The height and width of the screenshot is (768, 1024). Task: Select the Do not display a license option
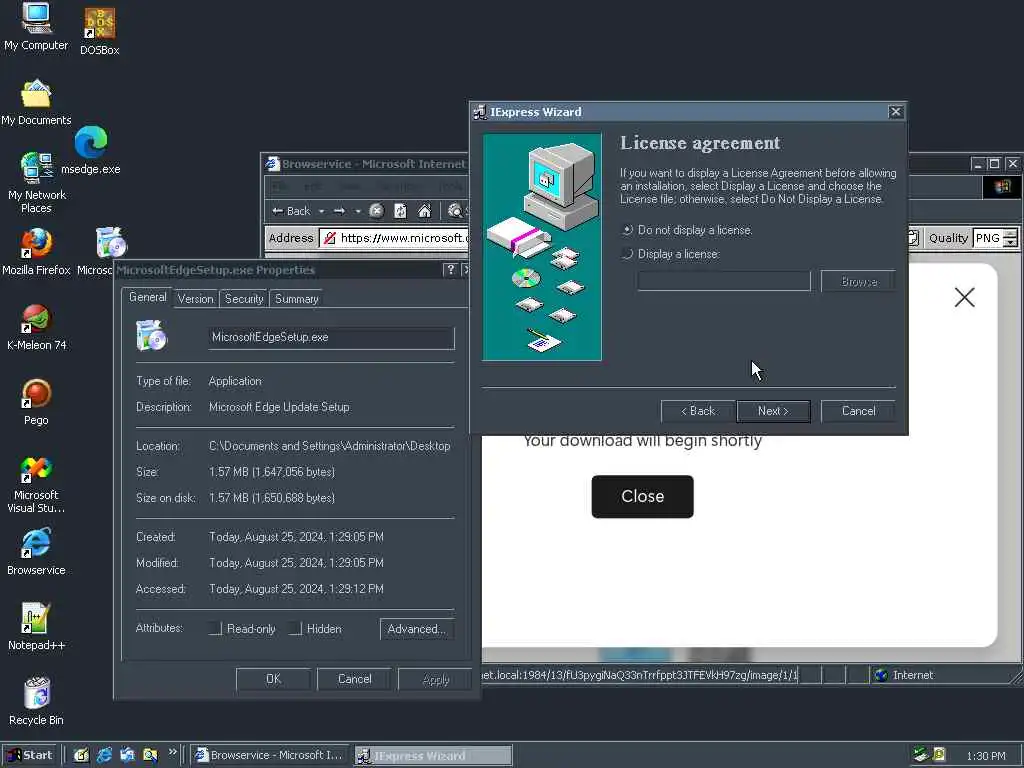[687, 230]
